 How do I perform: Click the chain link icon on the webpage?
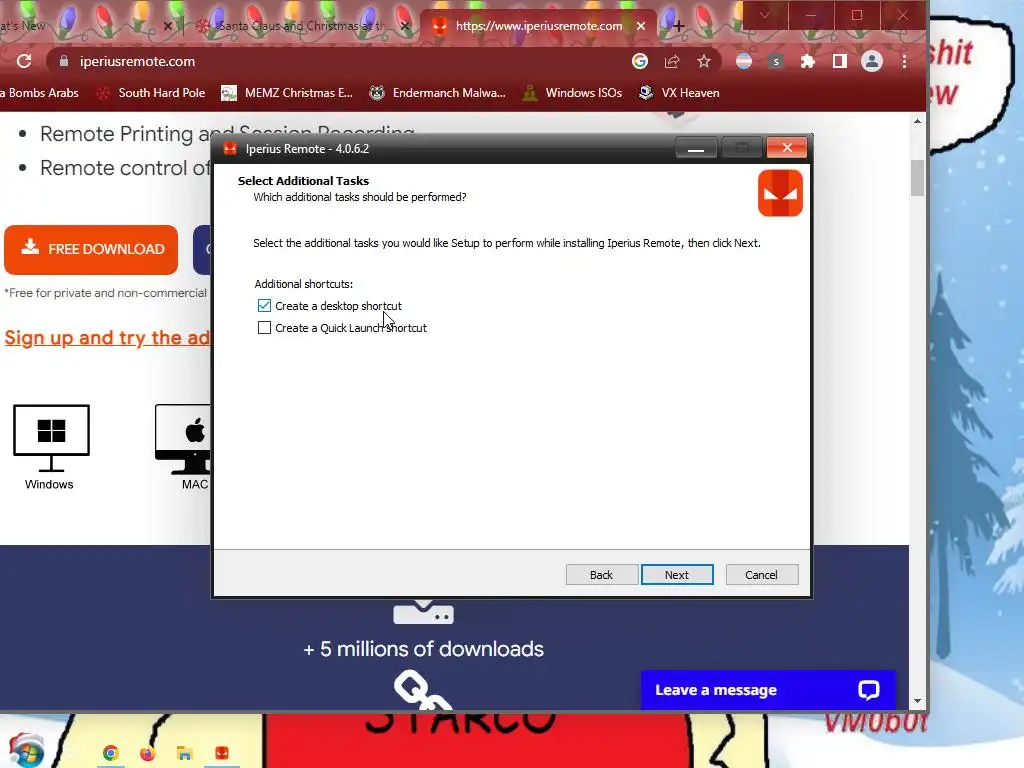[422, 690]
